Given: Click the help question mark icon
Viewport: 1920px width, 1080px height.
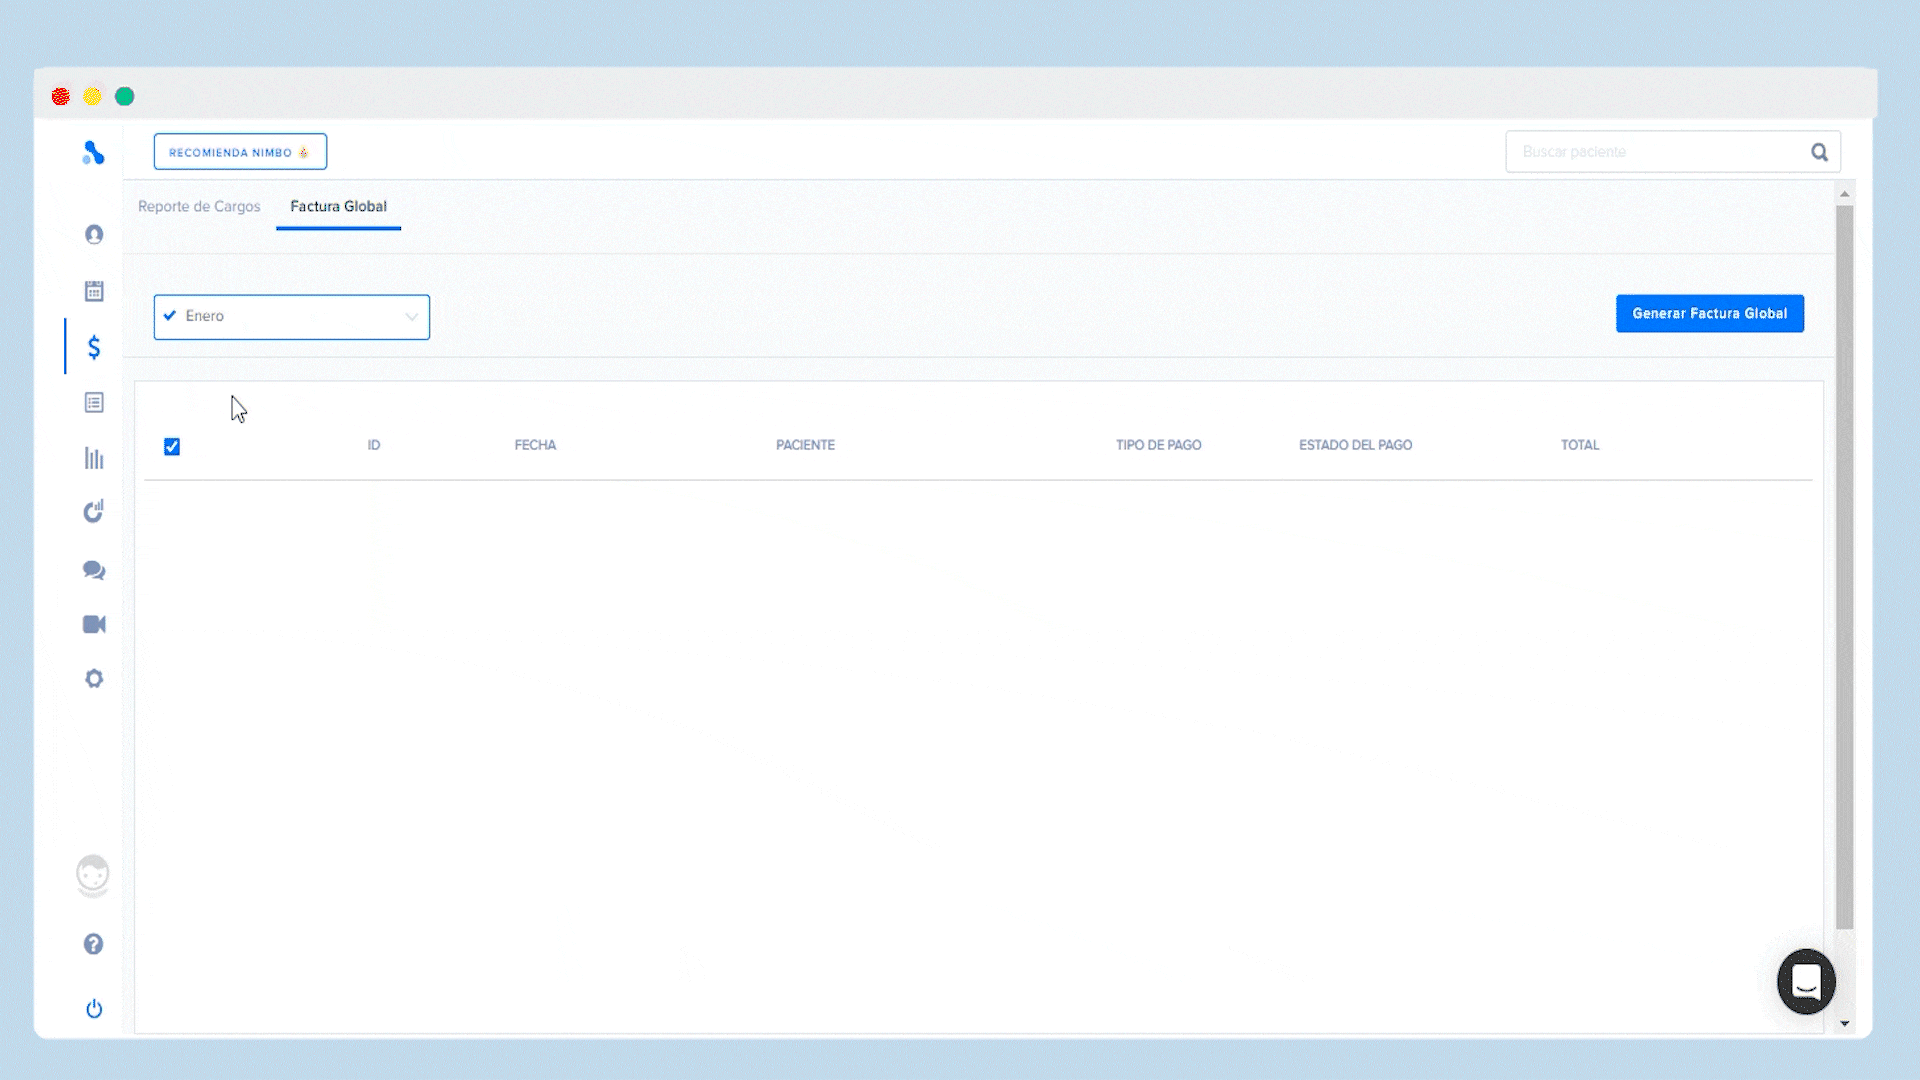Looking at the screenshot, I should [93, 943].
